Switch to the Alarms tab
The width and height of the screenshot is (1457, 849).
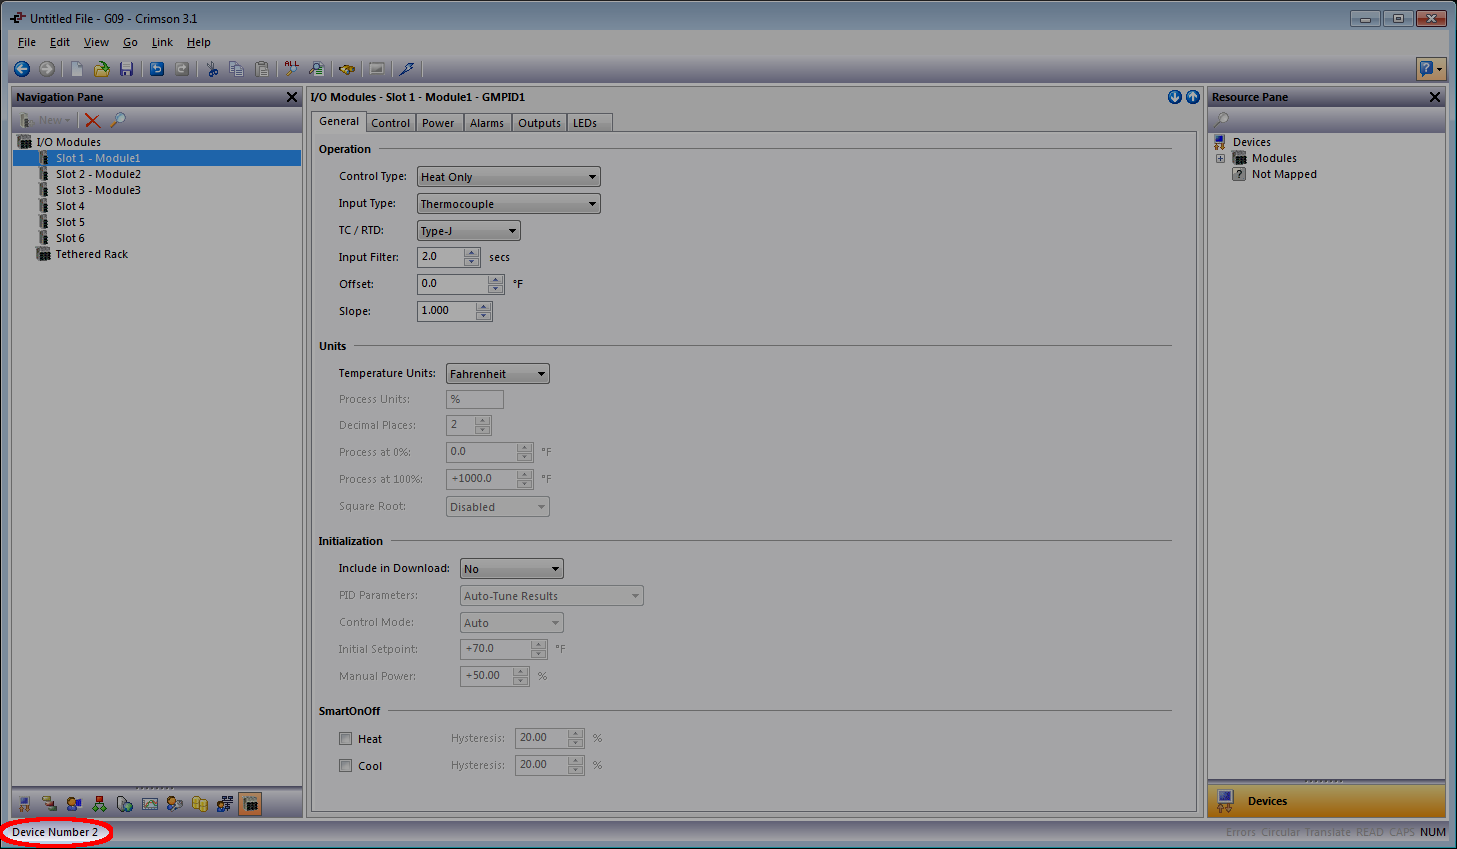pos(487,123)
